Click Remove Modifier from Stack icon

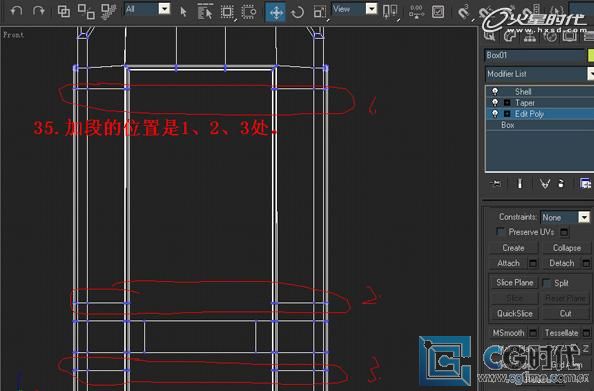[x=561, y=184]
